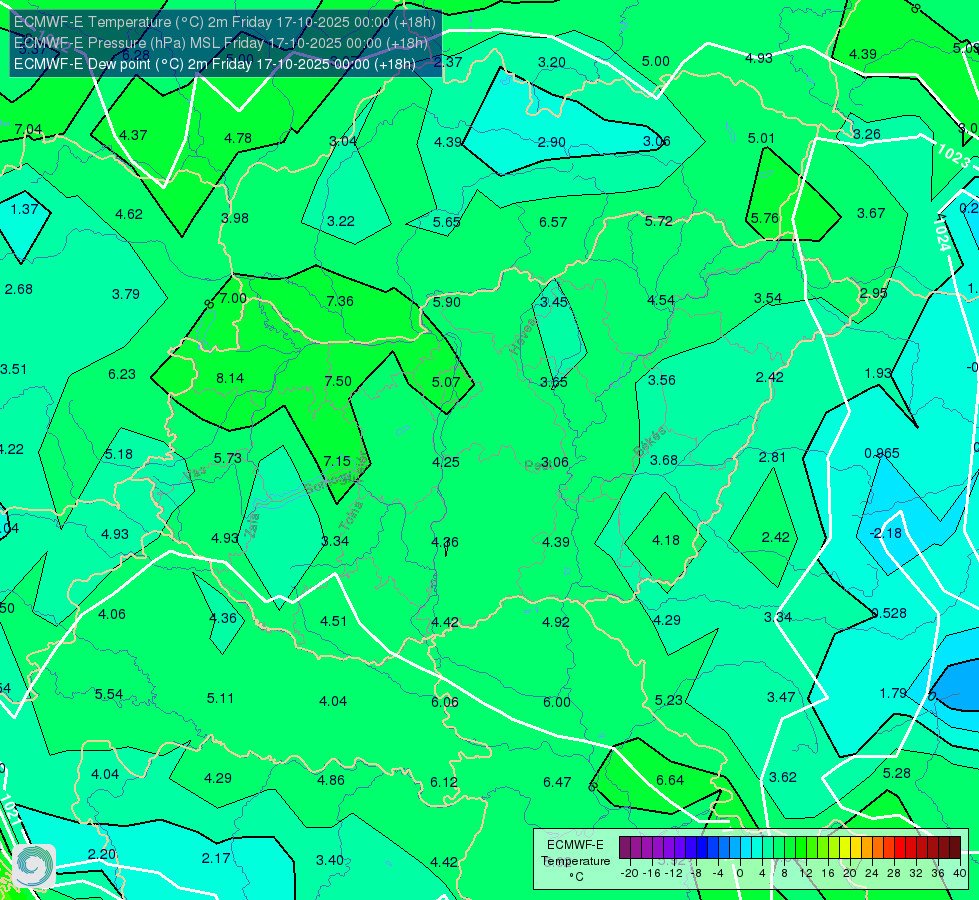979x900 pixels.
Task: Click the 6.06 temperature value
Action: click(x=445, y=702)
